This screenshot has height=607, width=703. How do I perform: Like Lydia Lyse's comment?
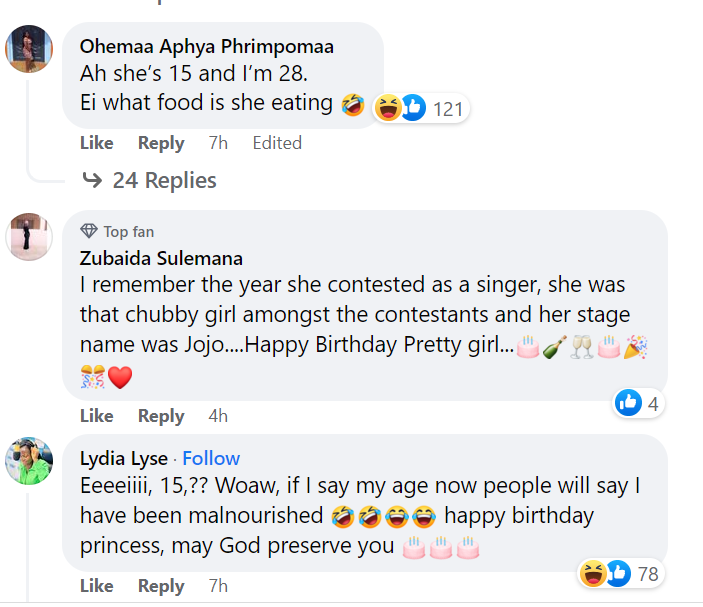point(96,586)
